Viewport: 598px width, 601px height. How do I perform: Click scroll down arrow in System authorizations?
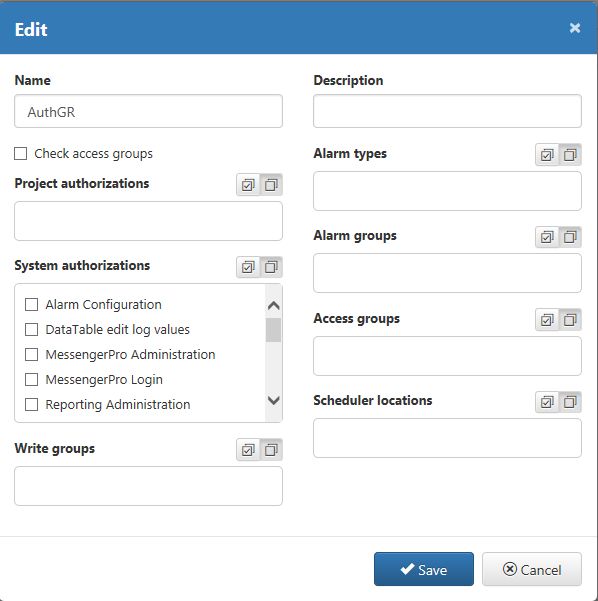point(274,400)
